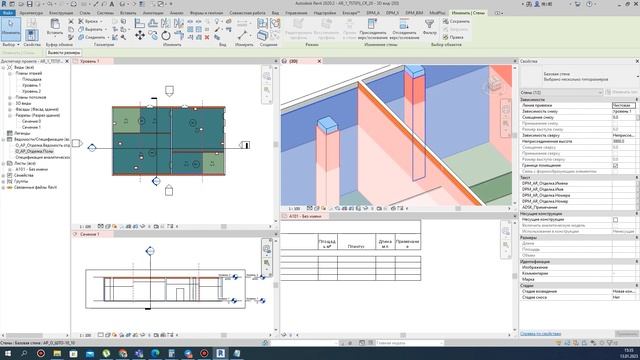Click the Align tool icon in ribbon
This screenshot has width=640, height=360.
coord(140,23)
